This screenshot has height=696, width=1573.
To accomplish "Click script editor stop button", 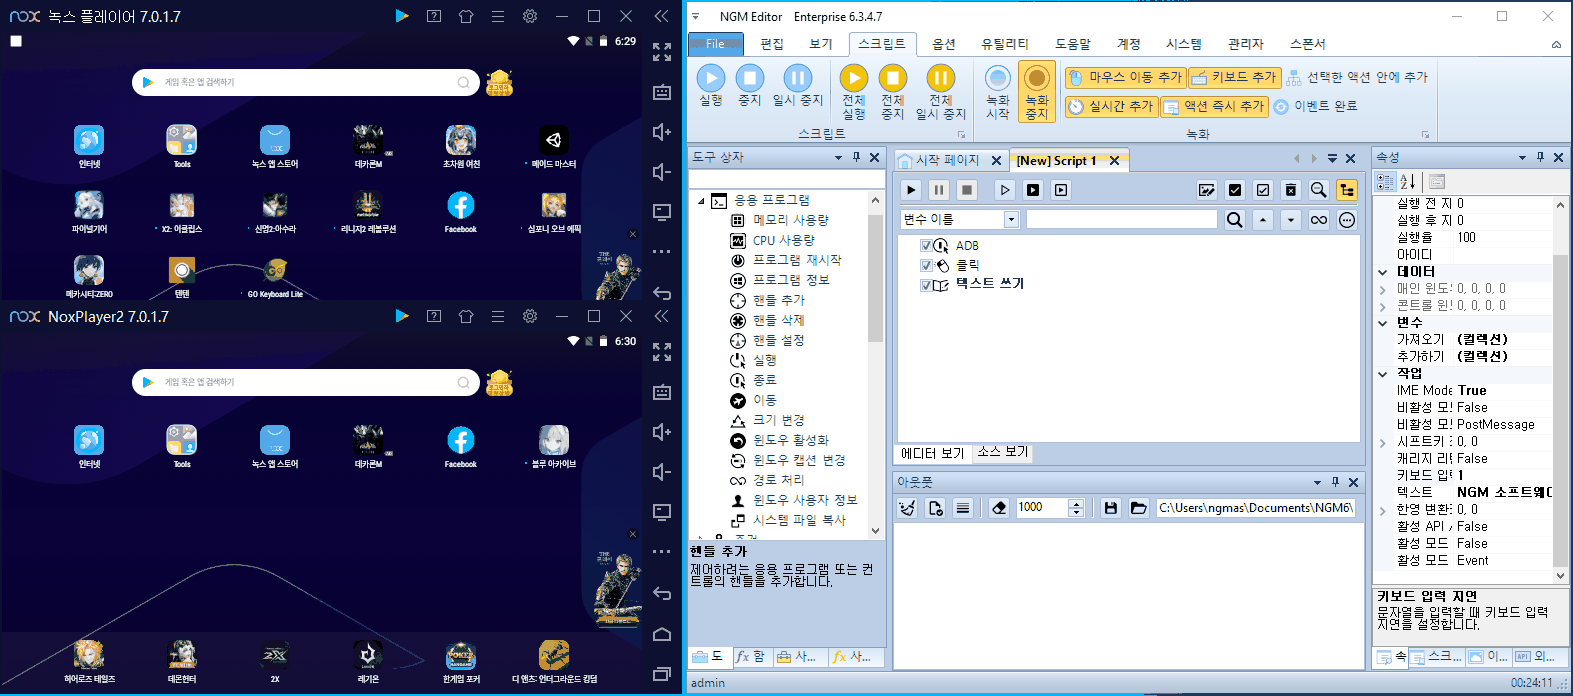I will [x=967, y=190].
